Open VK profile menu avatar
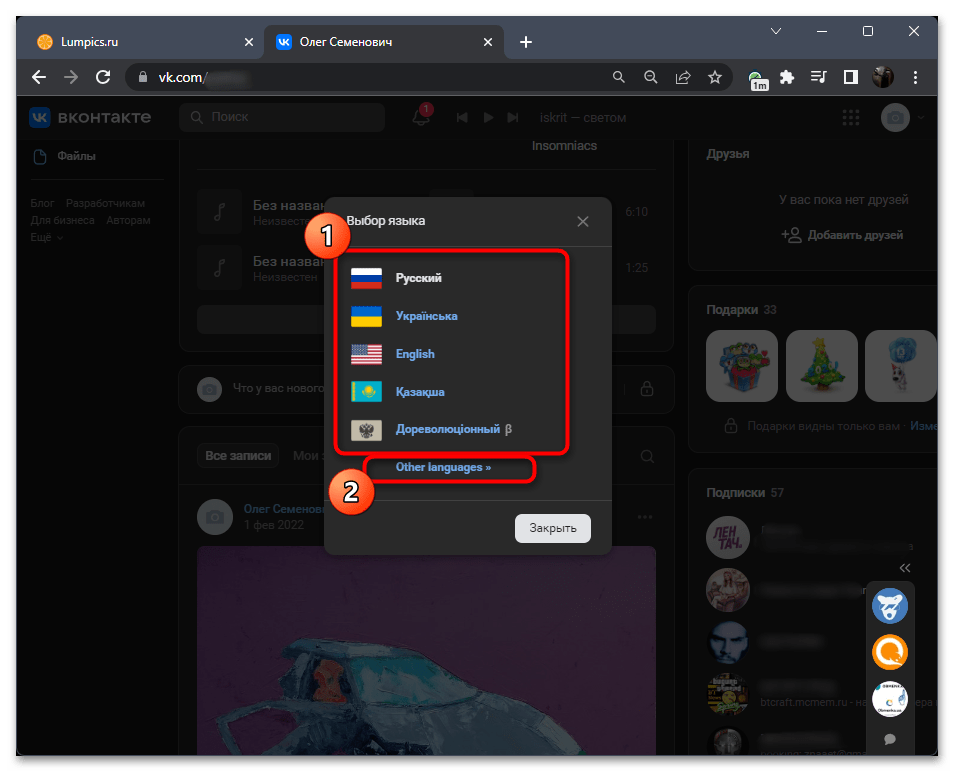This screenshot has height=772, width=954. coord(895,117)
